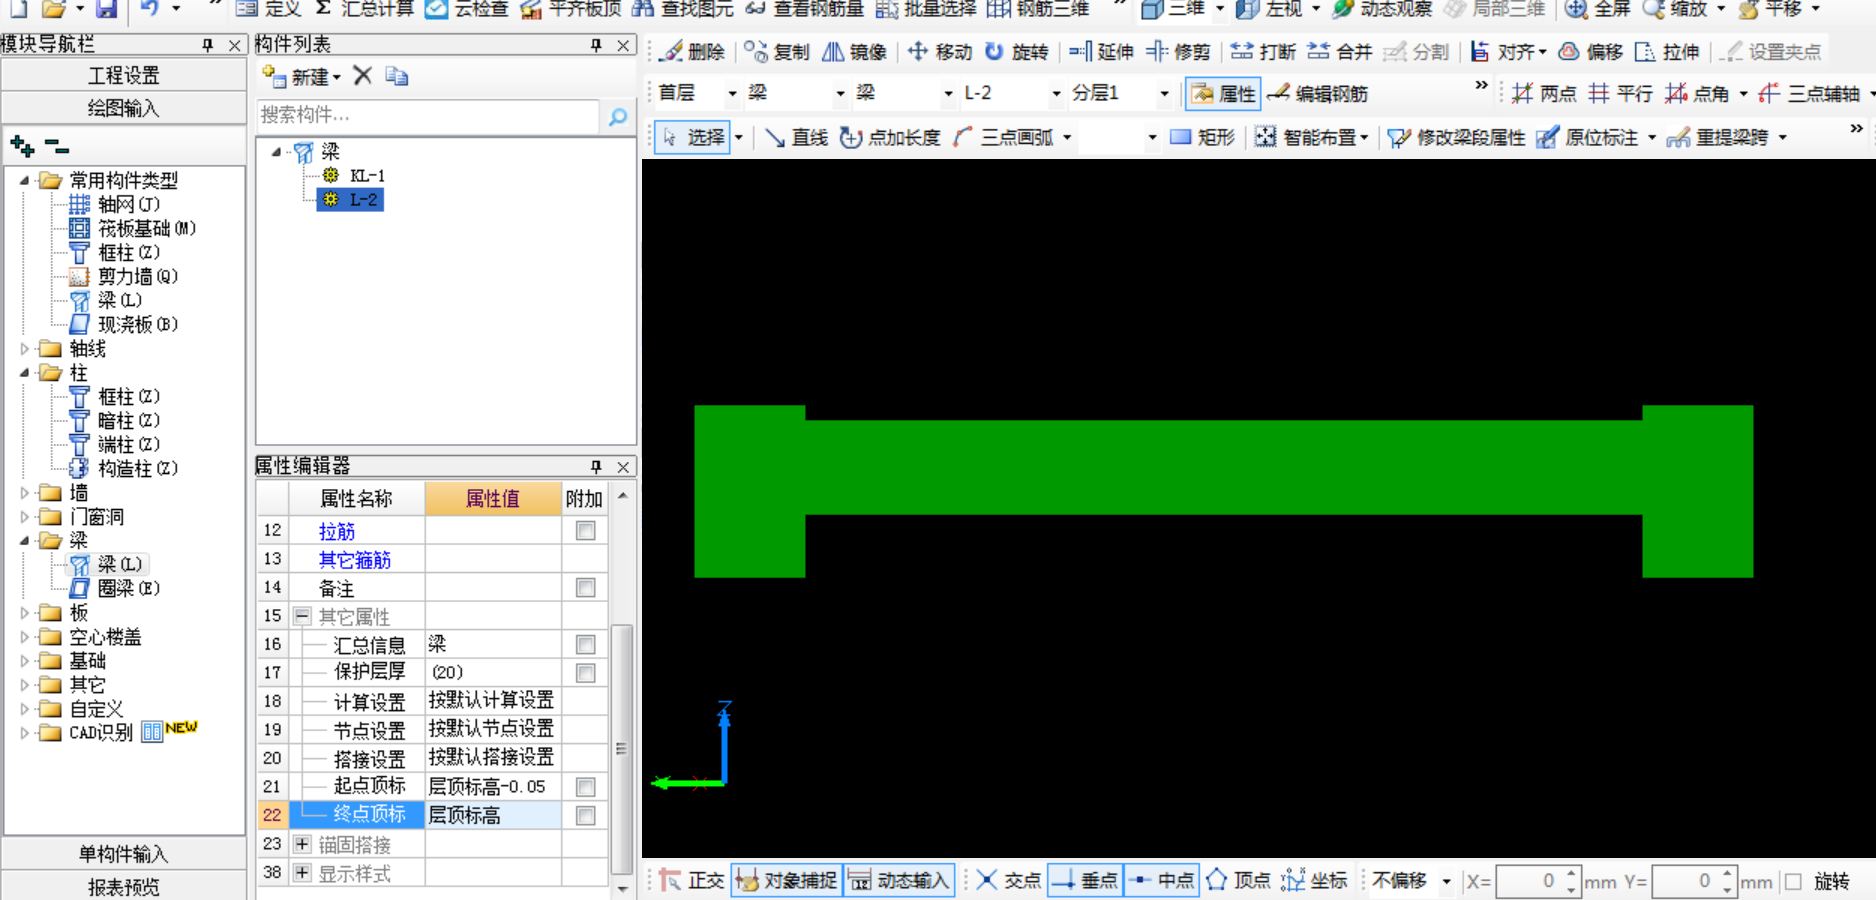This screenshot has width=1876, height=900.
Task: Open the 首层 floor dropdown
Action: click(x=732, y=94)
